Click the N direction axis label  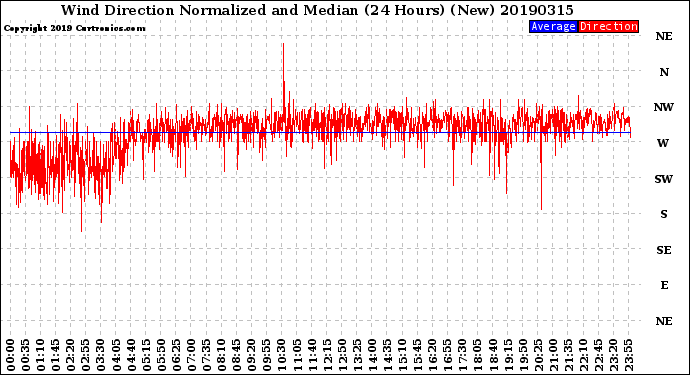(x=664, y=72)
